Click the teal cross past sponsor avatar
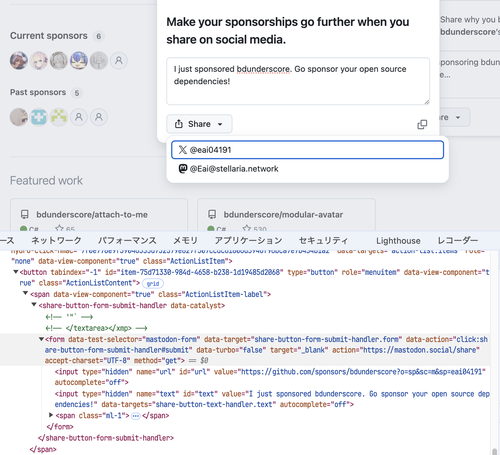The image size is (500, 455). (39, 117)
